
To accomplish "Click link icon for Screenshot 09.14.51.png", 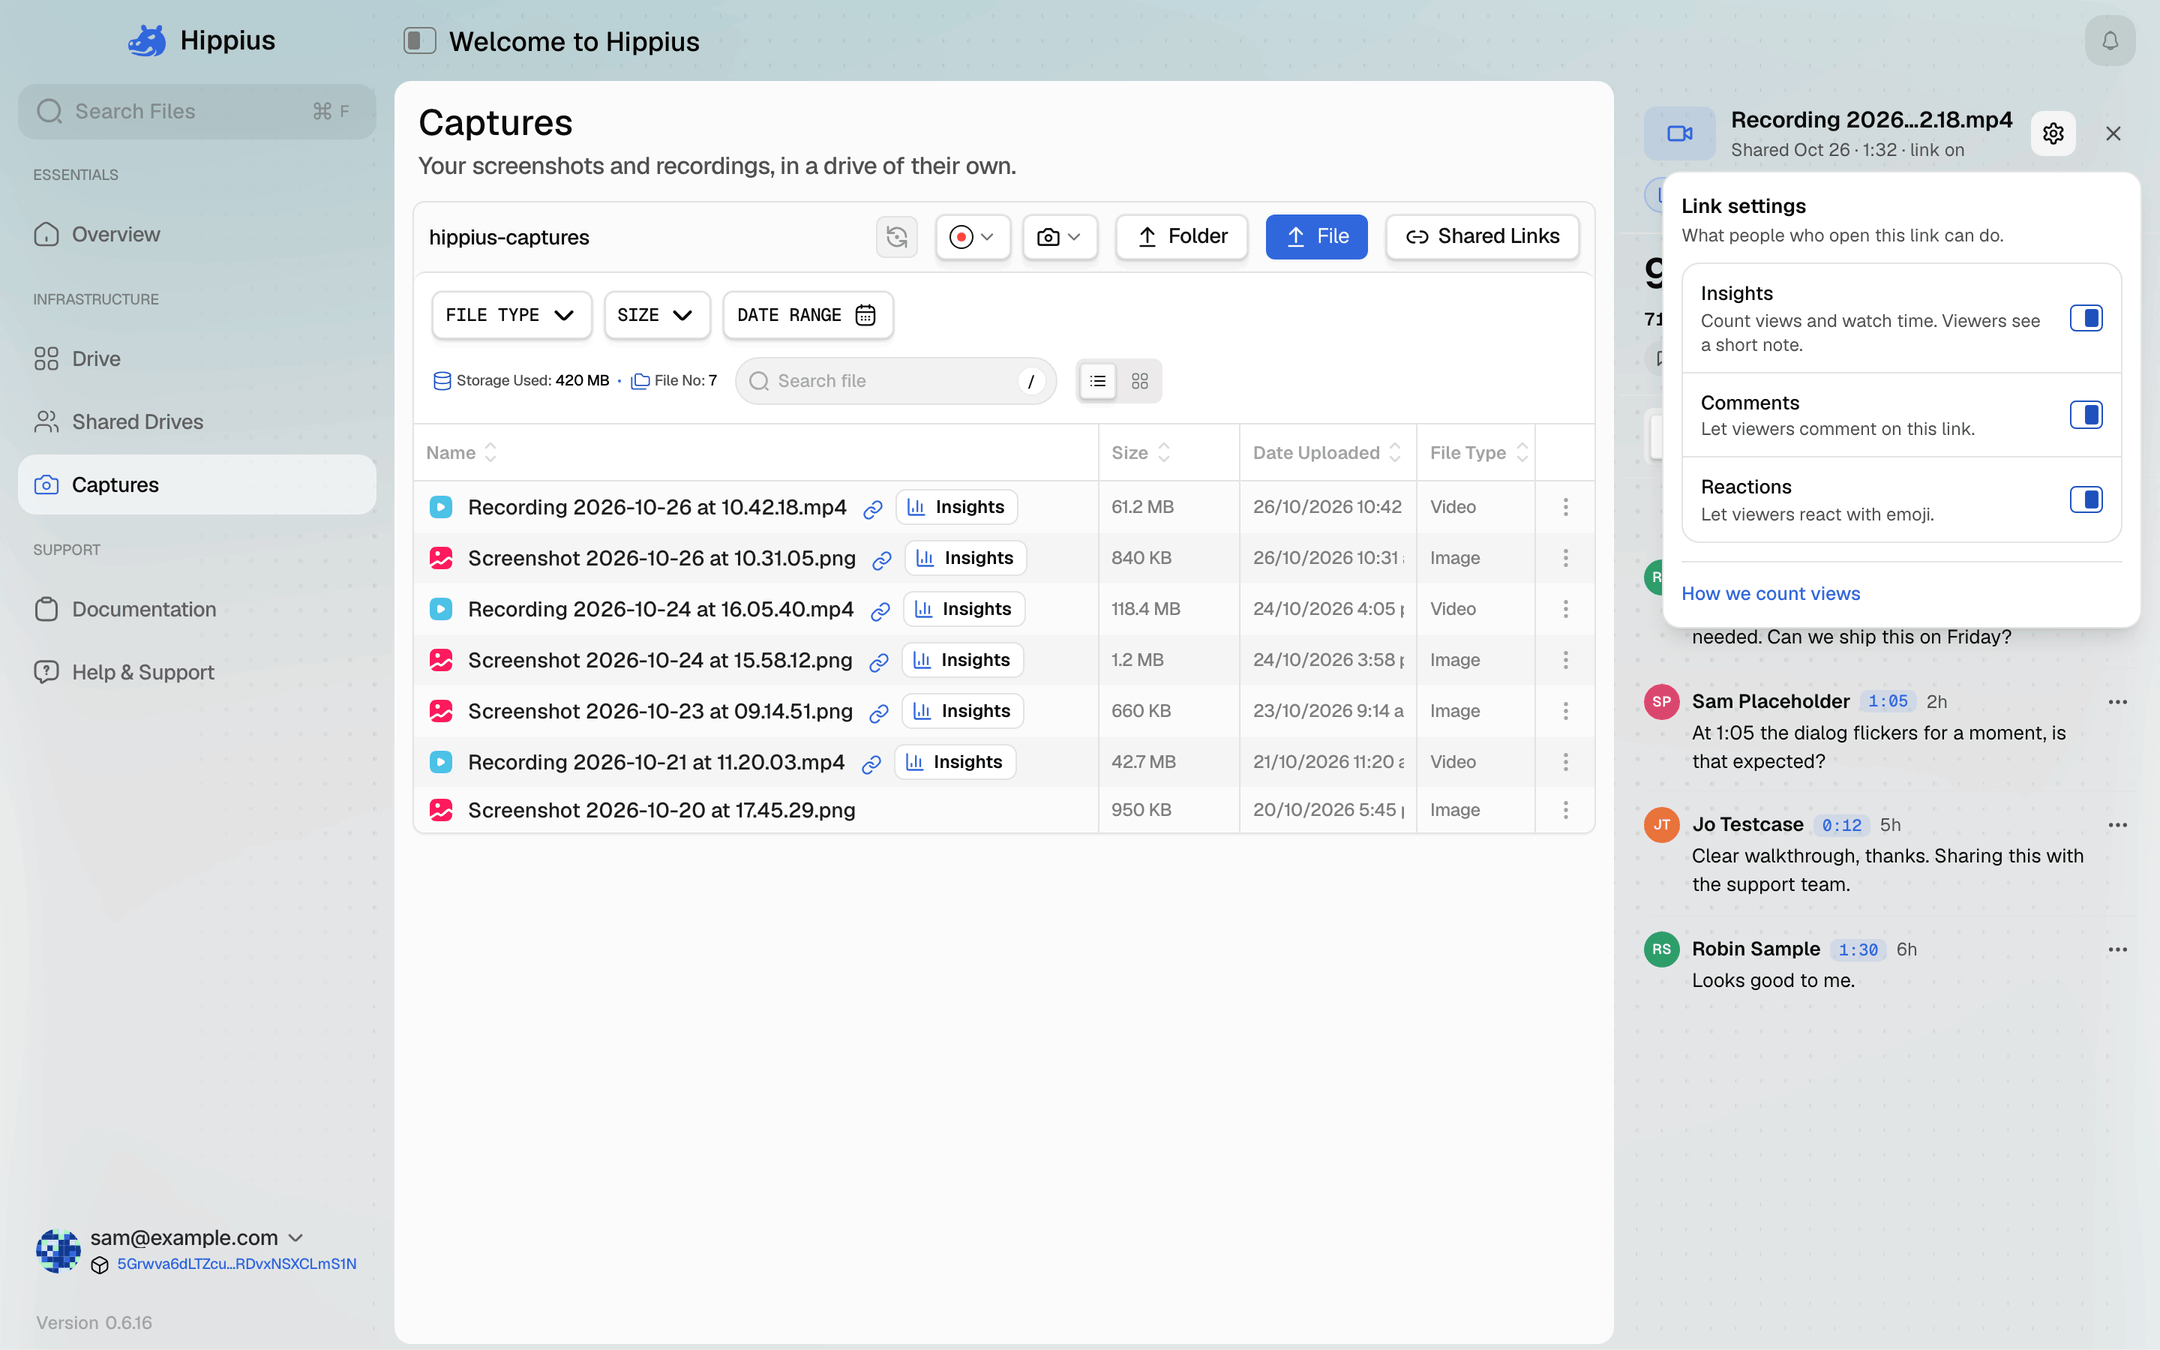I will coord(879,713).
